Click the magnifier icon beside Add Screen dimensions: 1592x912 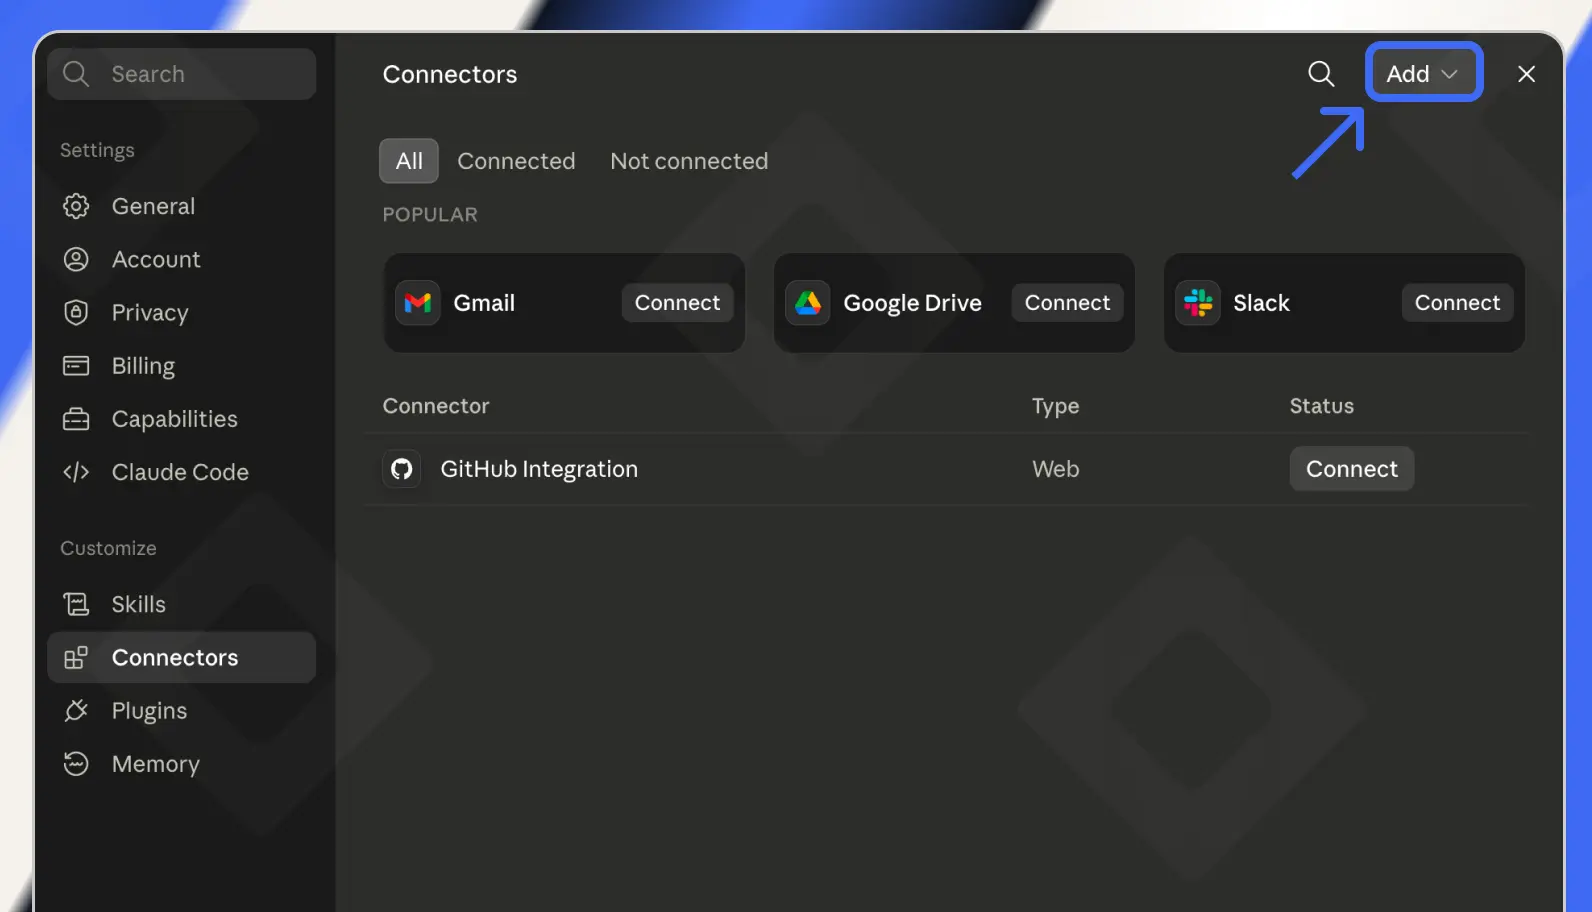[1321, 74]
